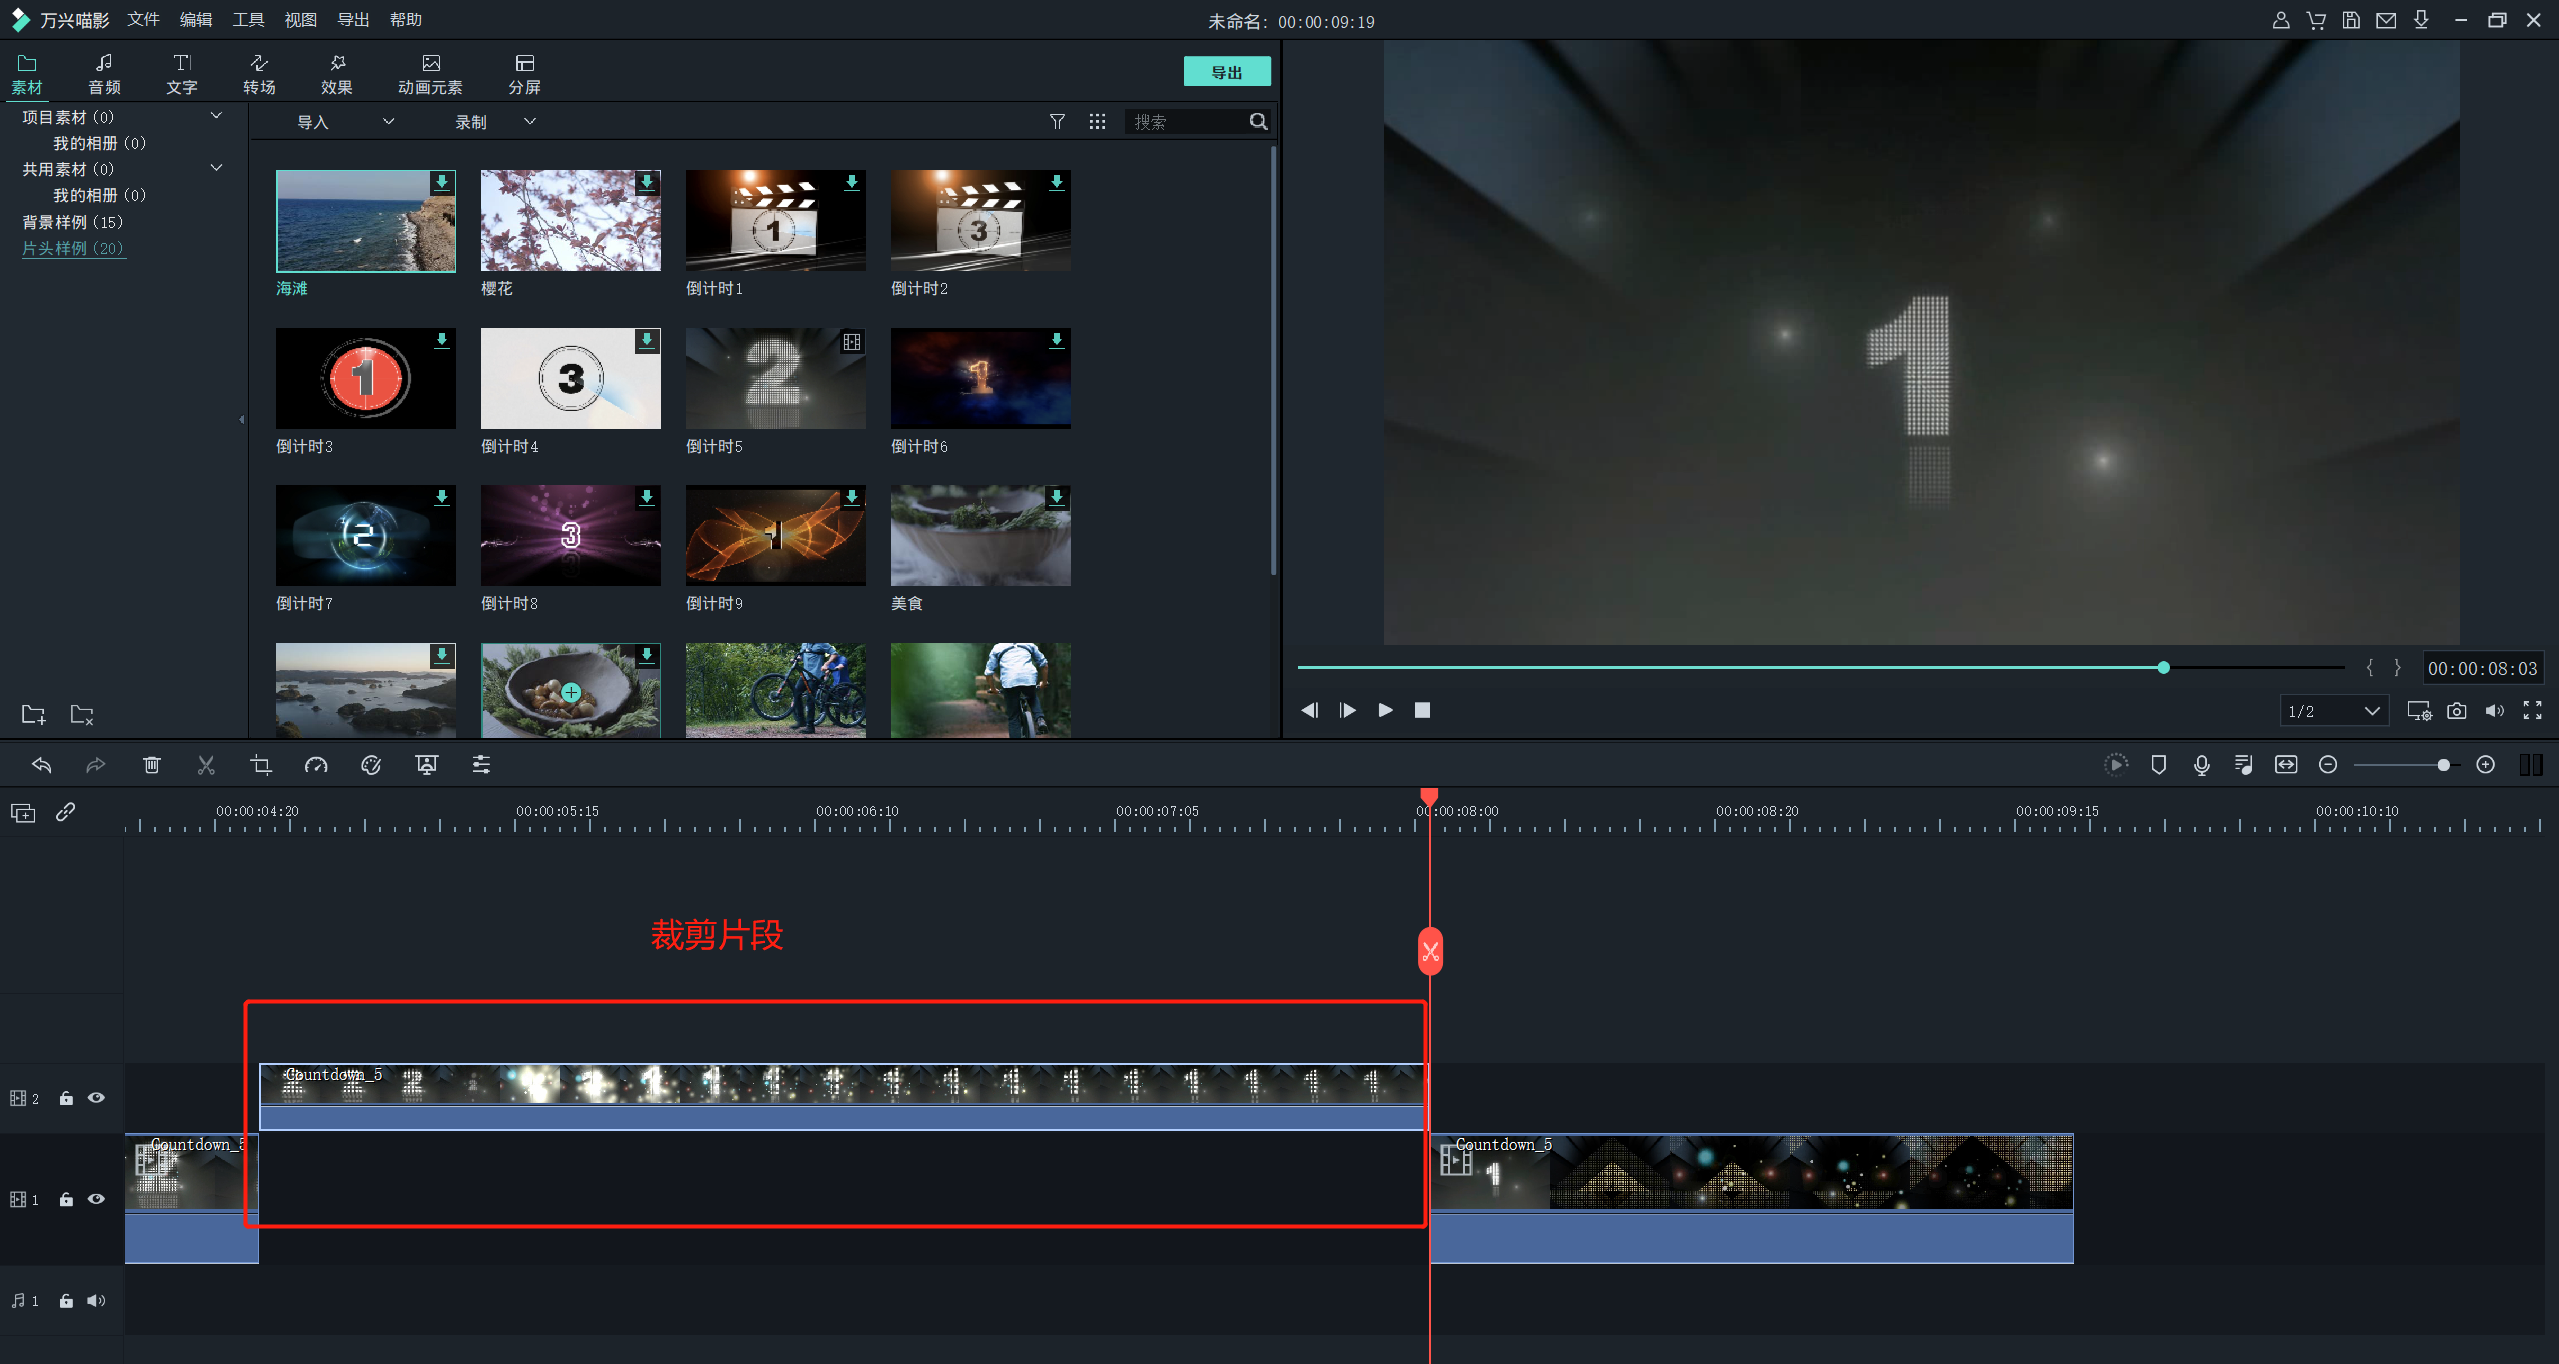
Task: Click the 导出 export button
Action: [x=1227, y=72]
